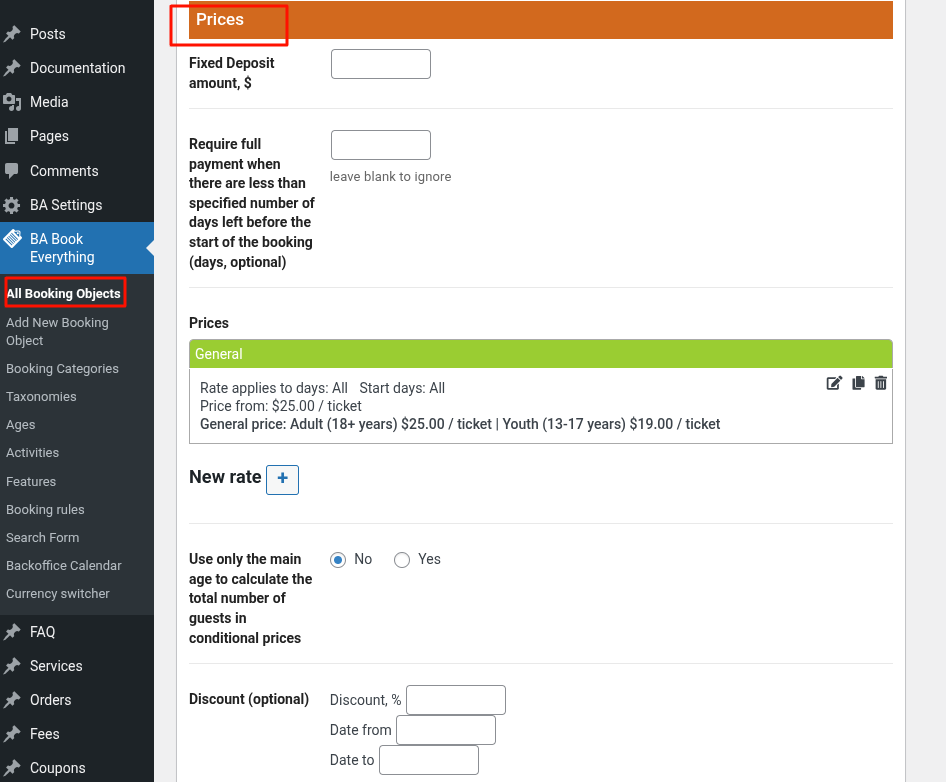Open the Currency switcher link

pyautogui.click(x=58, y=594)
